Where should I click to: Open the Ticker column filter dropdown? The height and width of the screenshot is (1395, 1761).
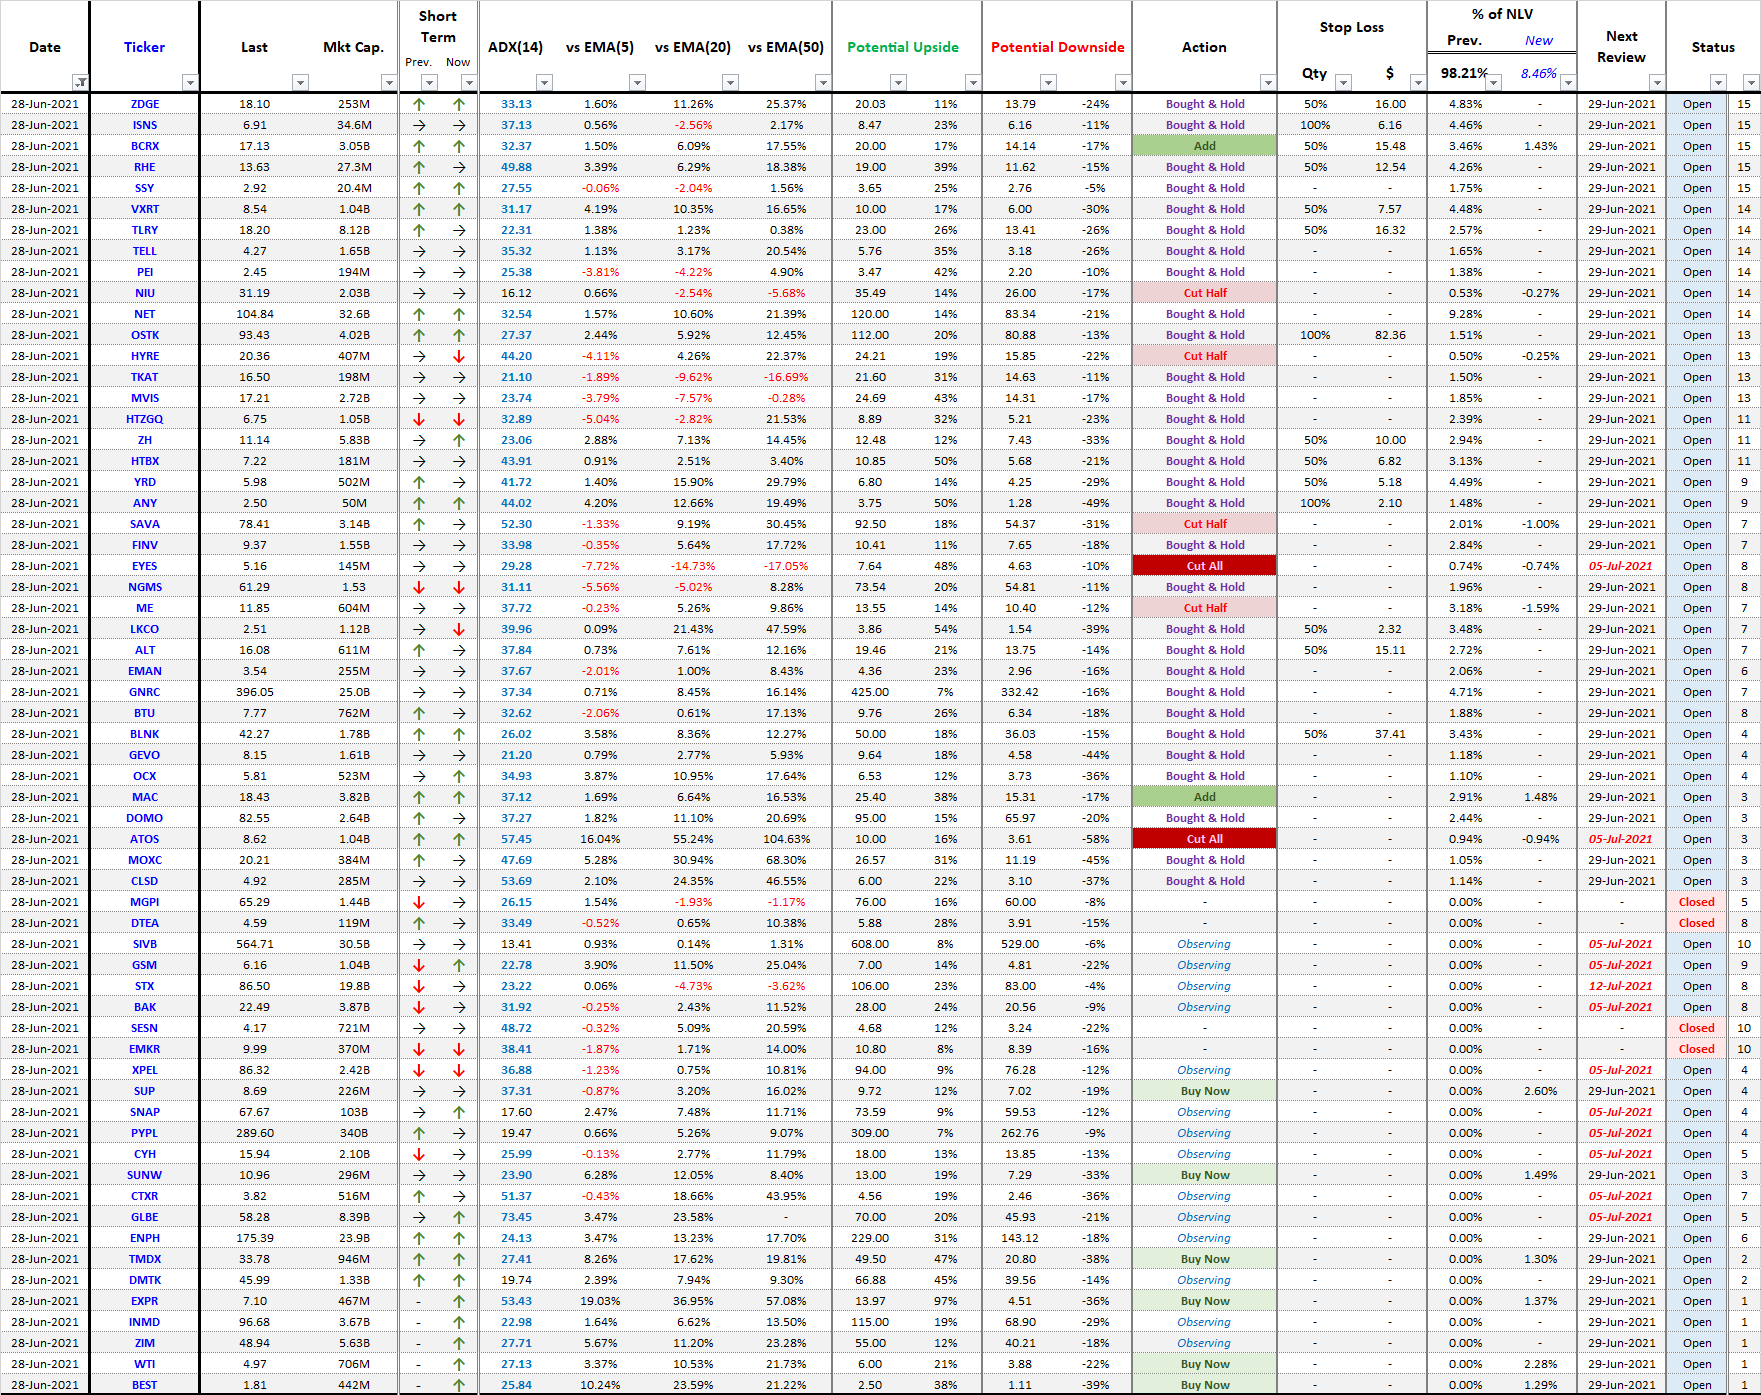point(190,82)
